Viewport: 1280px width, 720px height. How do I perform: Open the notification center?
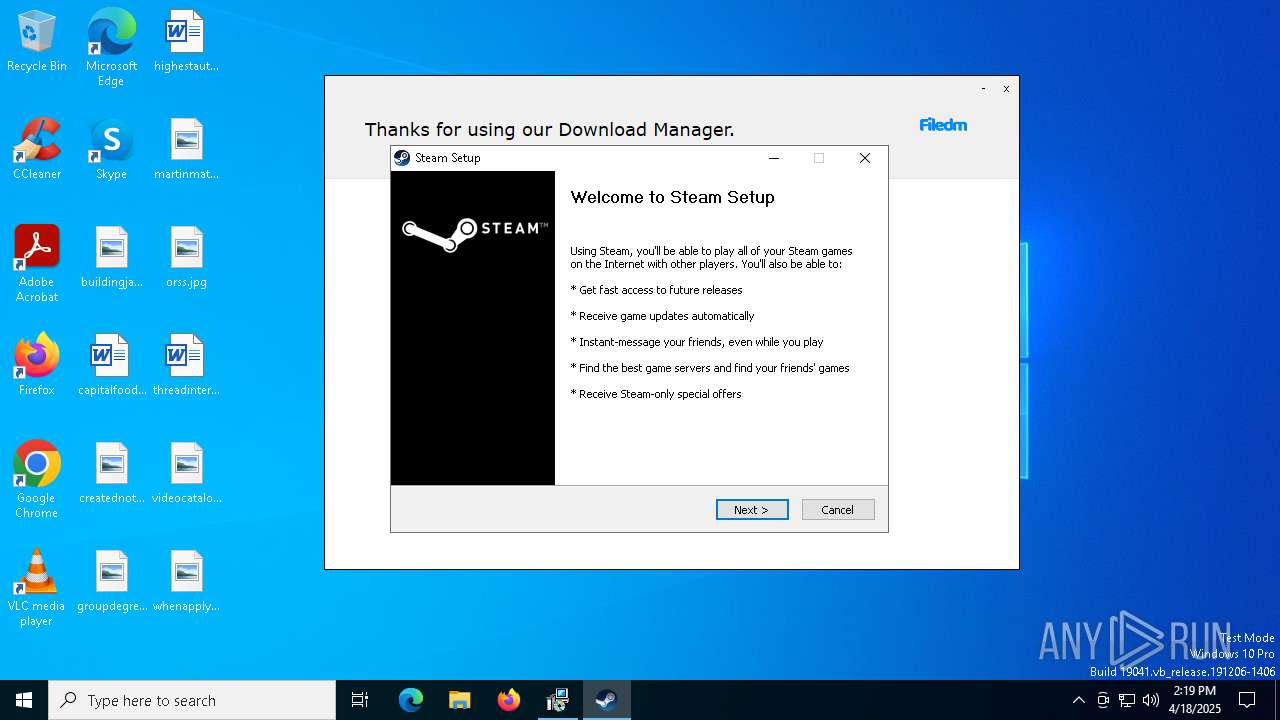pos(1247,700)
